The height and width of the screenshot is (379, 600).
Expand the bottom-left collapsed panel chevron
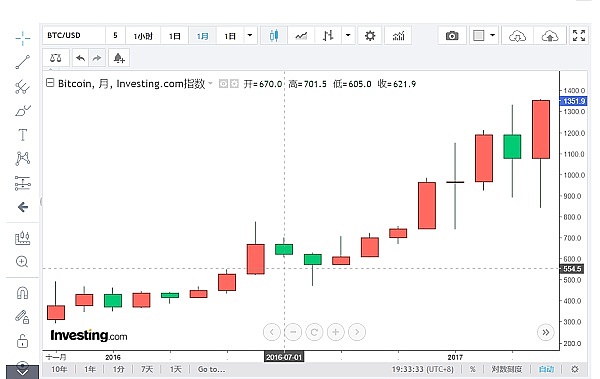[22, 372]
